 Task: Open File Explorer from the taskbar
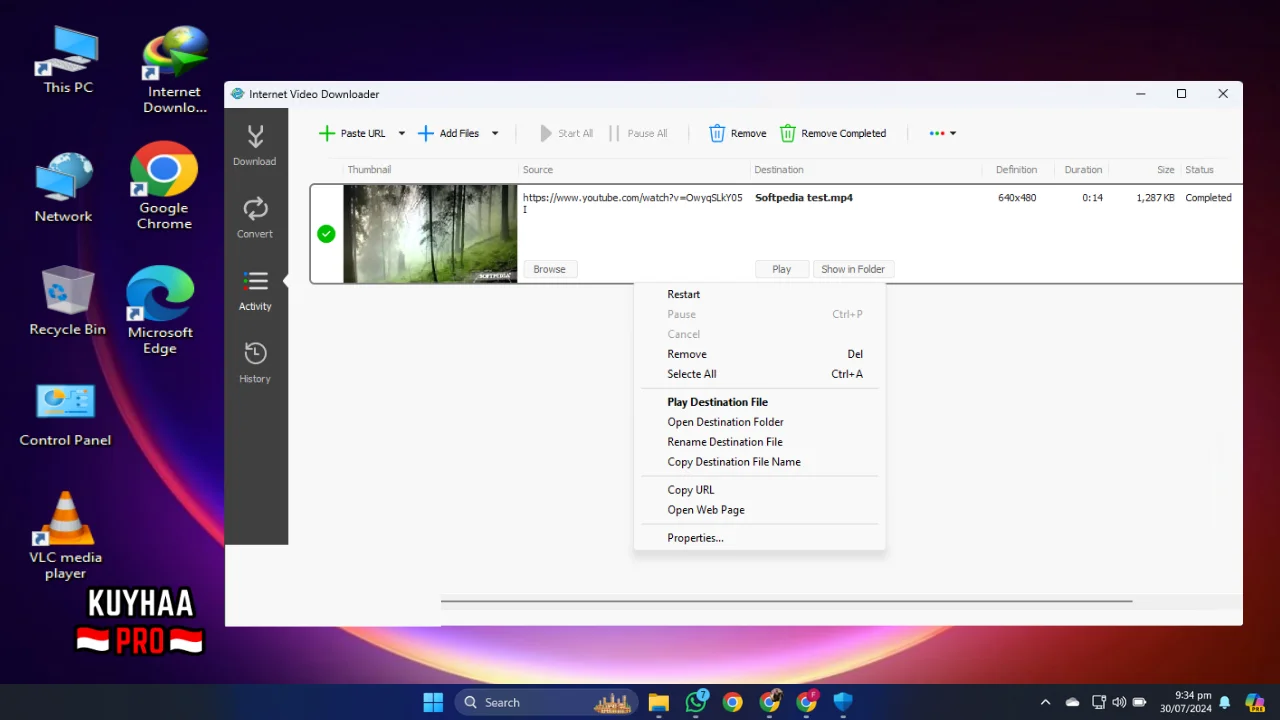pyautogui.click(x=658, y=702)
